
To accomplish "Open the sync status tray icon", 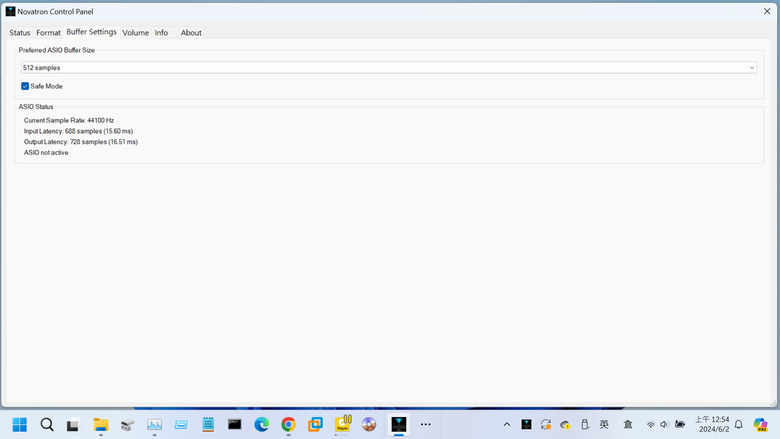I will 546,424.
